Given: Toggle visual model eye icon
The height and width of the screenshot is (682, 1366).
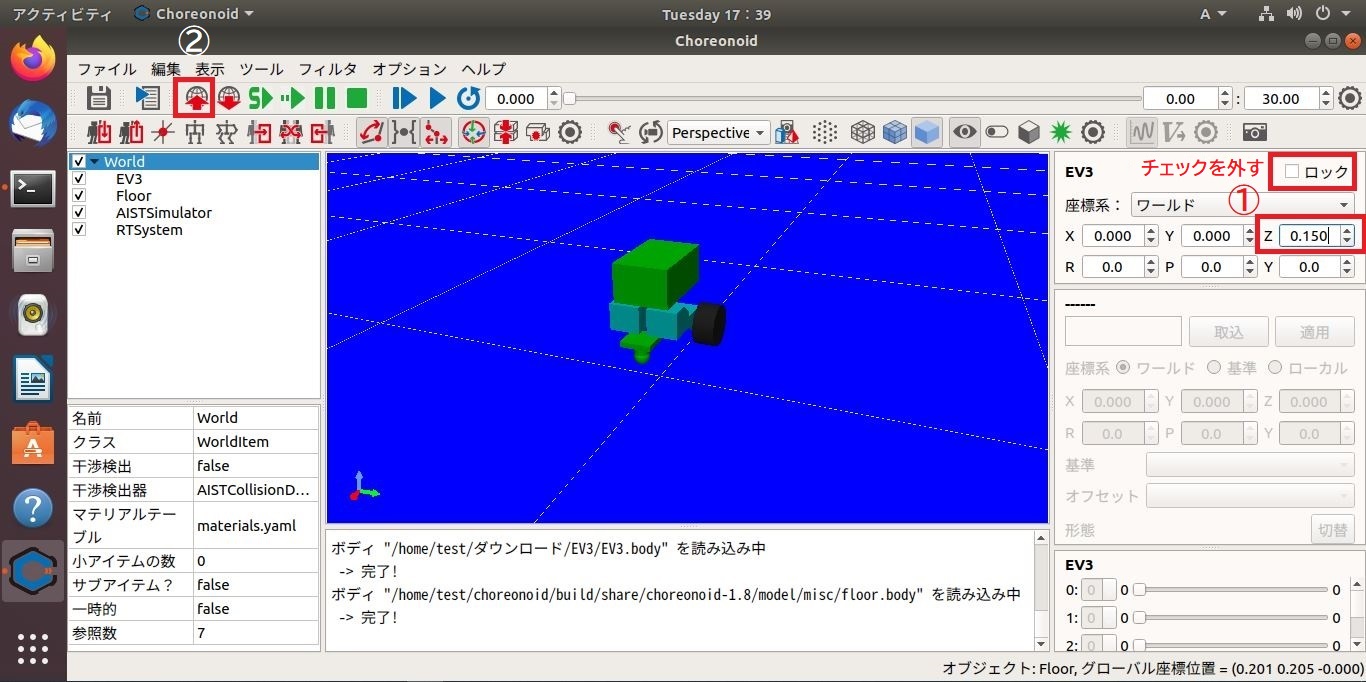Looking at the screenshot, I should pos(964,132).
